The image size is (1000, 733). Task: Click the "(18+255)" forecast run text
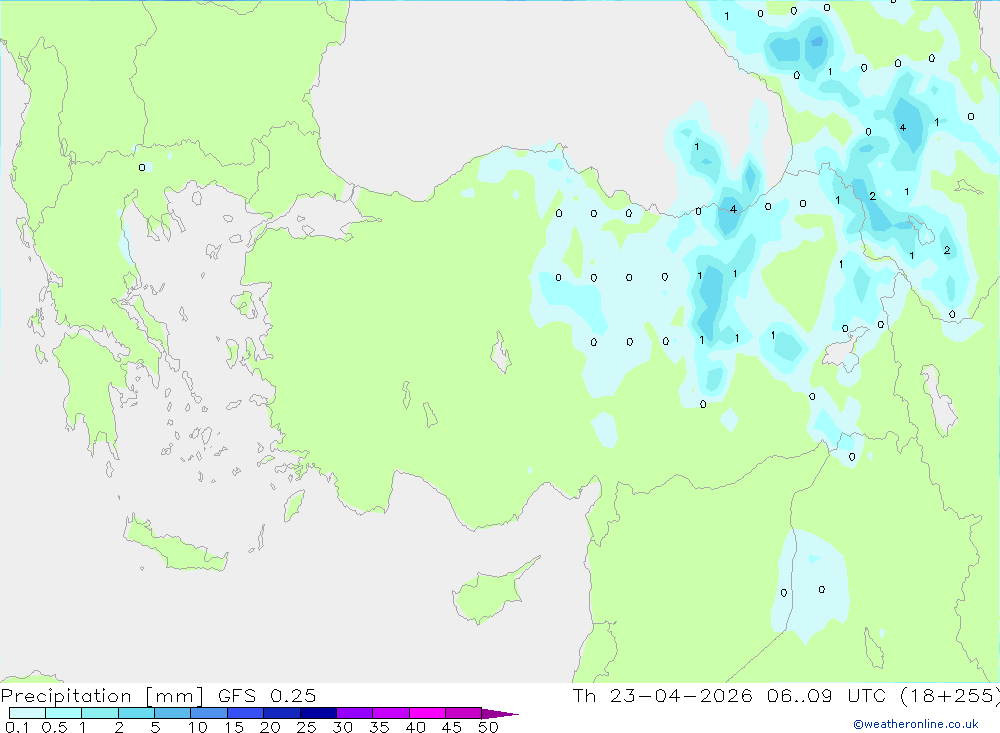click(x=950, y=695)
